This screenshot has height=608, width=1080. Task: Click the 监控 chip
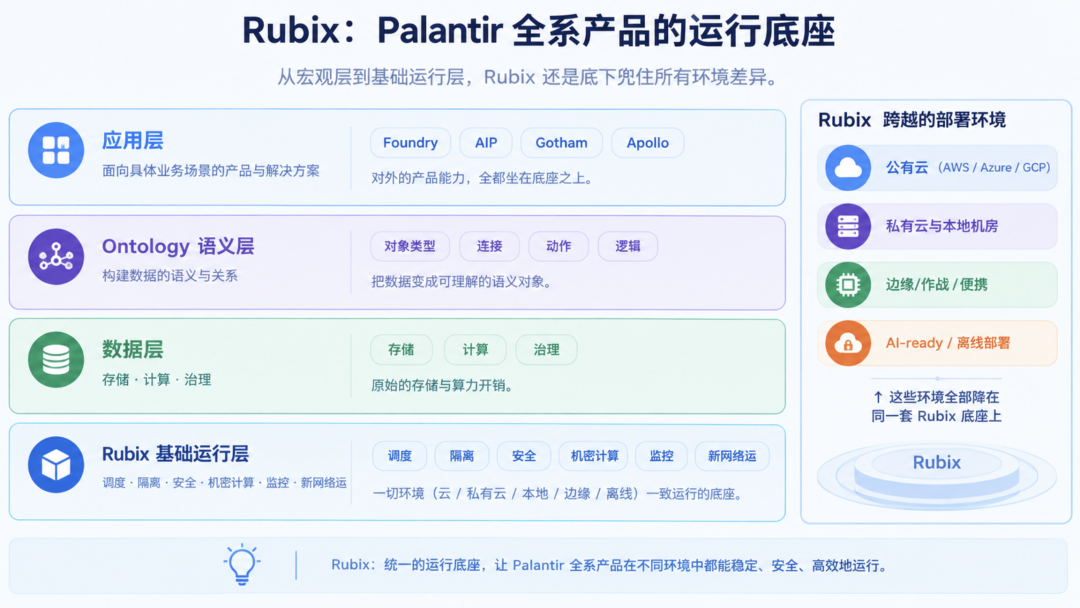coord(661,456)
